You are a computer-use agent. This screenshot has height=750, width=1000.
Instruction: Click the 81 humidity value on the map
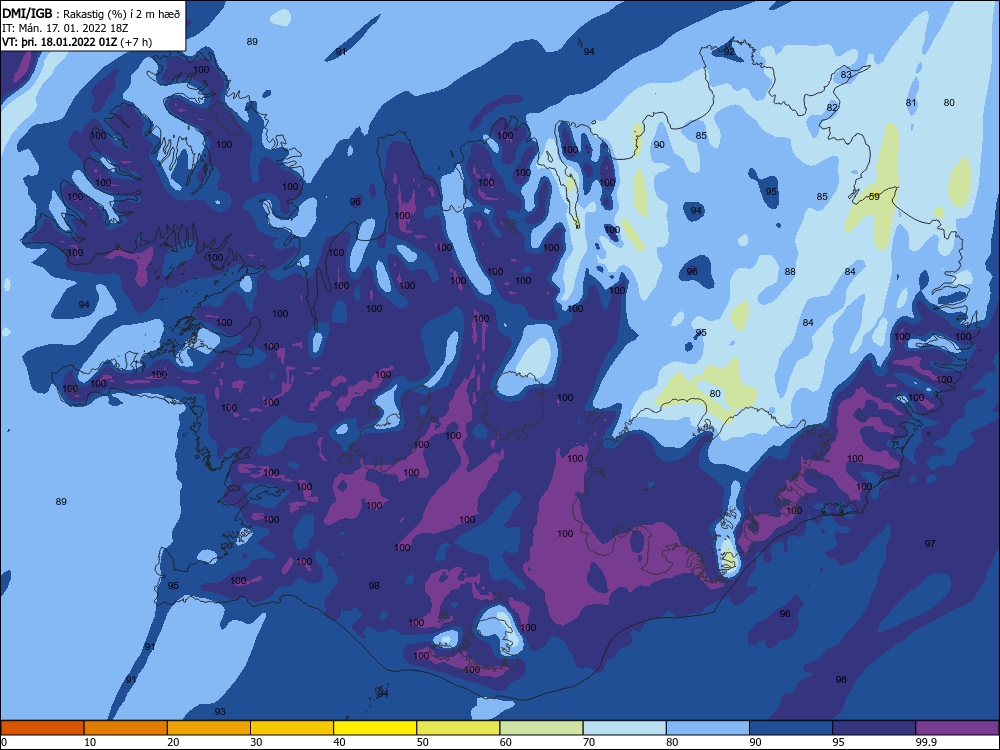[x=911, y=103]
